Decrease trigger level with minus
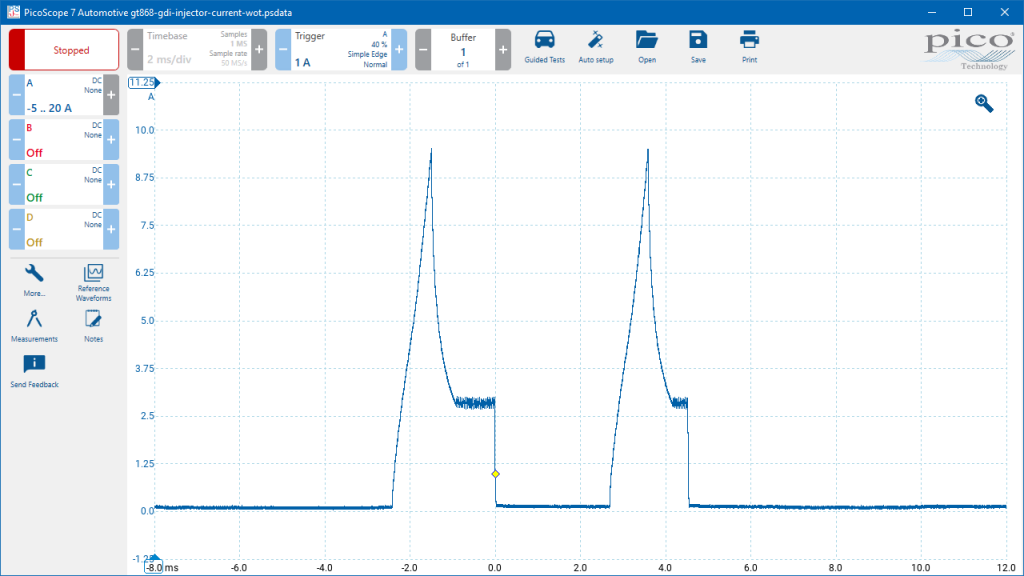 (283, 50)
